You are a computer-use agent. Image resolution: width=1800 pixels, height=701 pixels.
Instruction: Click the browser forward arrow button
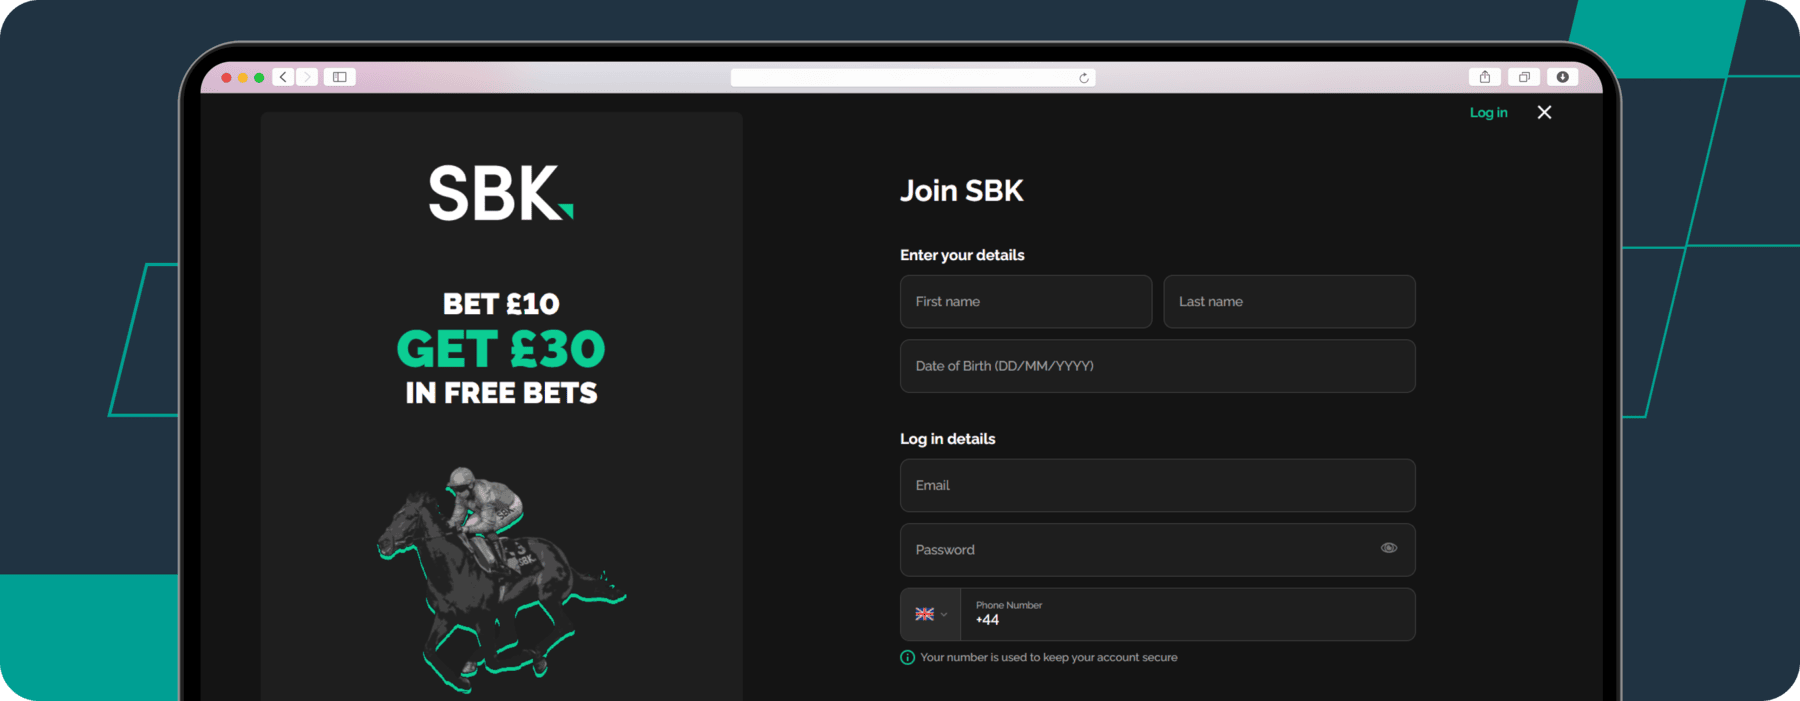307,77
